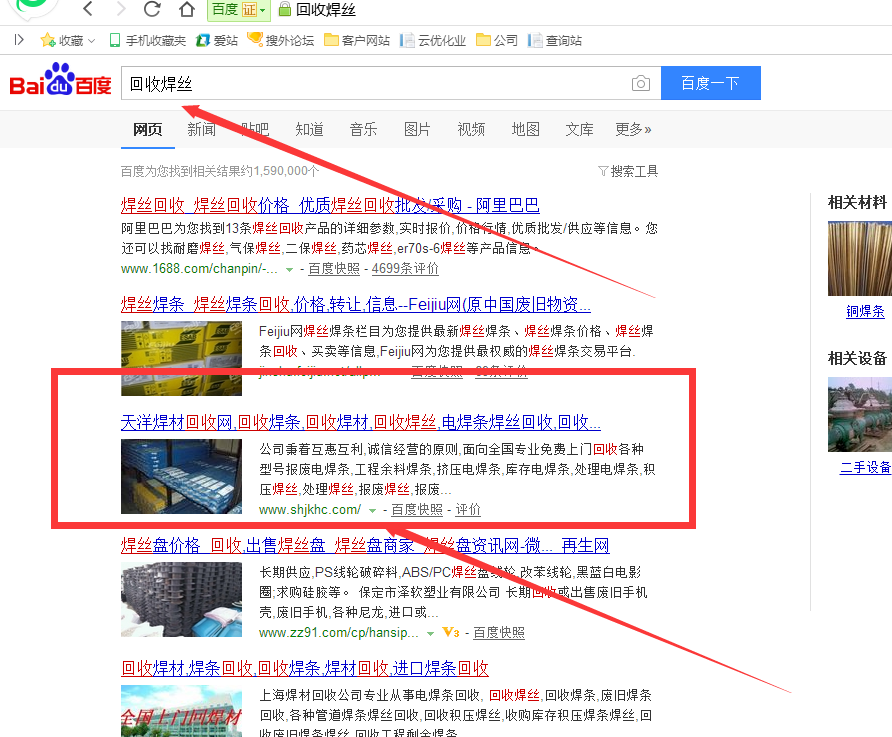
Task: Switch to the 新闻 tab
Action: (x=201, y=129)
